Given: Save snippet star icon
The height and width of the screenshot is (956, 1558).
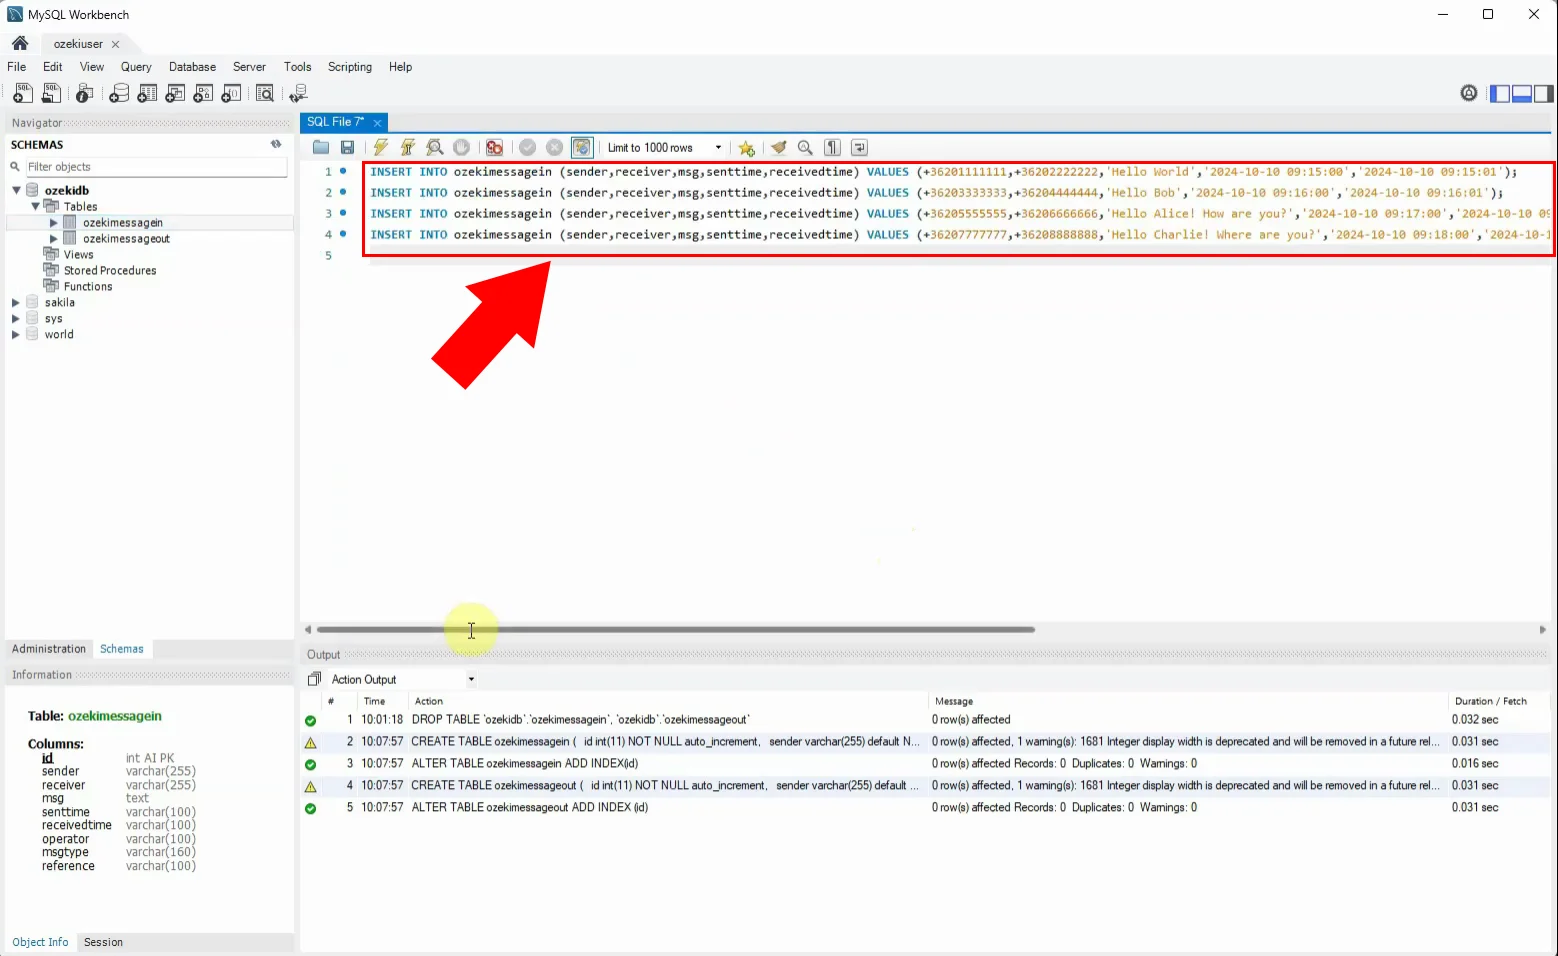Looking at the screenshot, I should tap(746, 148).
